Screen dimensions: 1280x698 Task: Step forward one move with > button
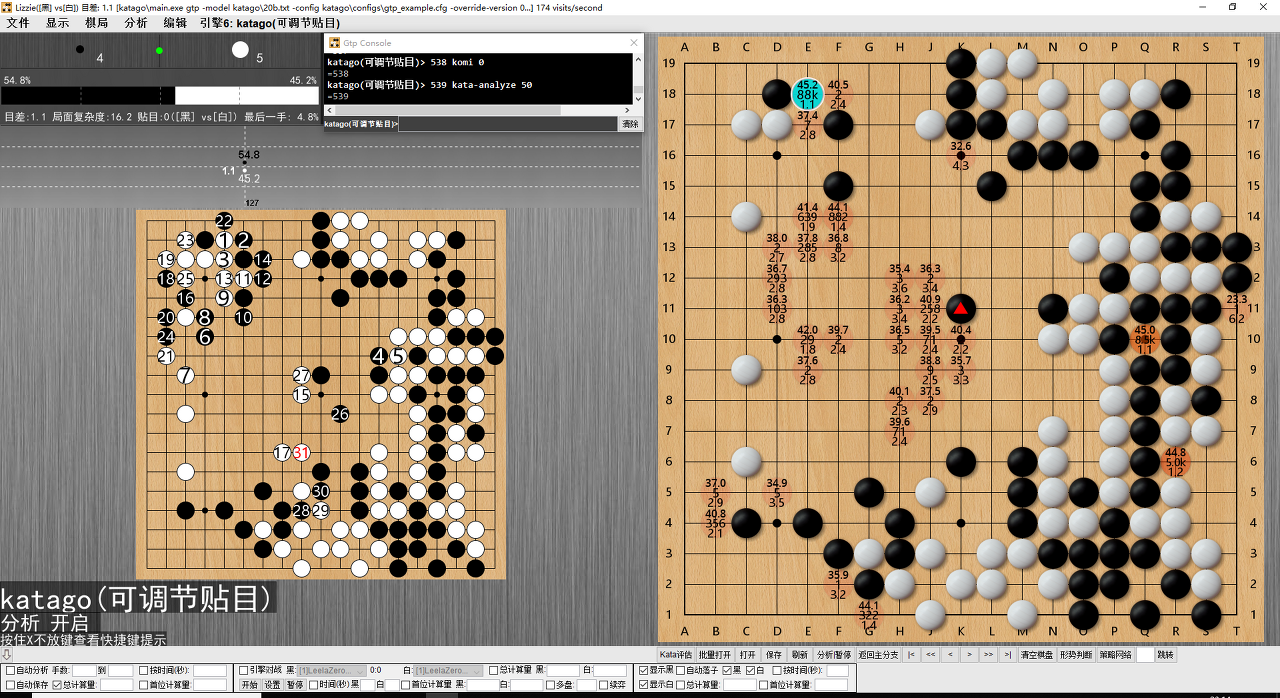coord(969,654)
